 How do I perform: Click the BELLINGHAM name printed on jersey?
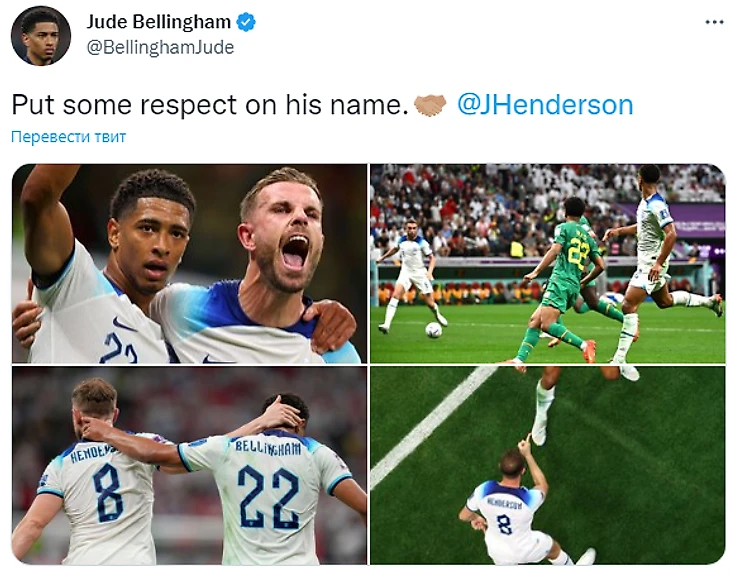[268, 448]
